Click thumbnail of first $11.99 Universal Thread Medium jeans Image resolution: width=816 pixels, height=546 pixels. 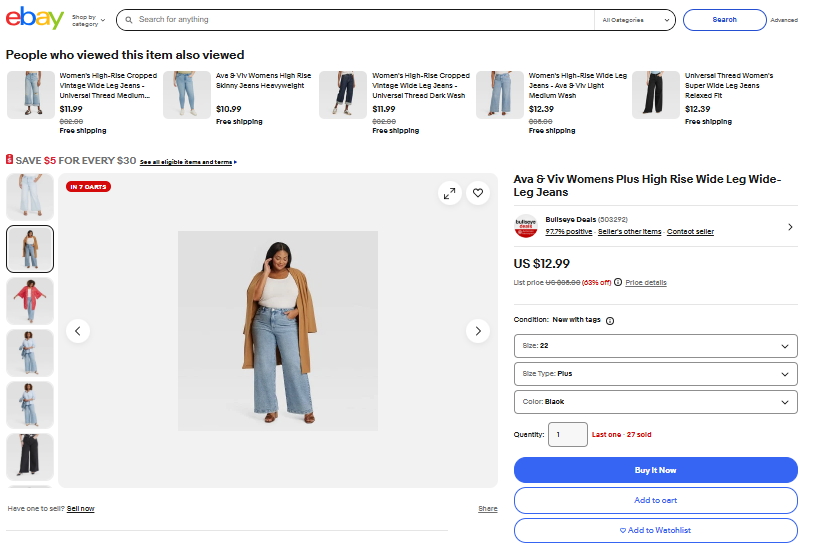click(x=31, y=95)
